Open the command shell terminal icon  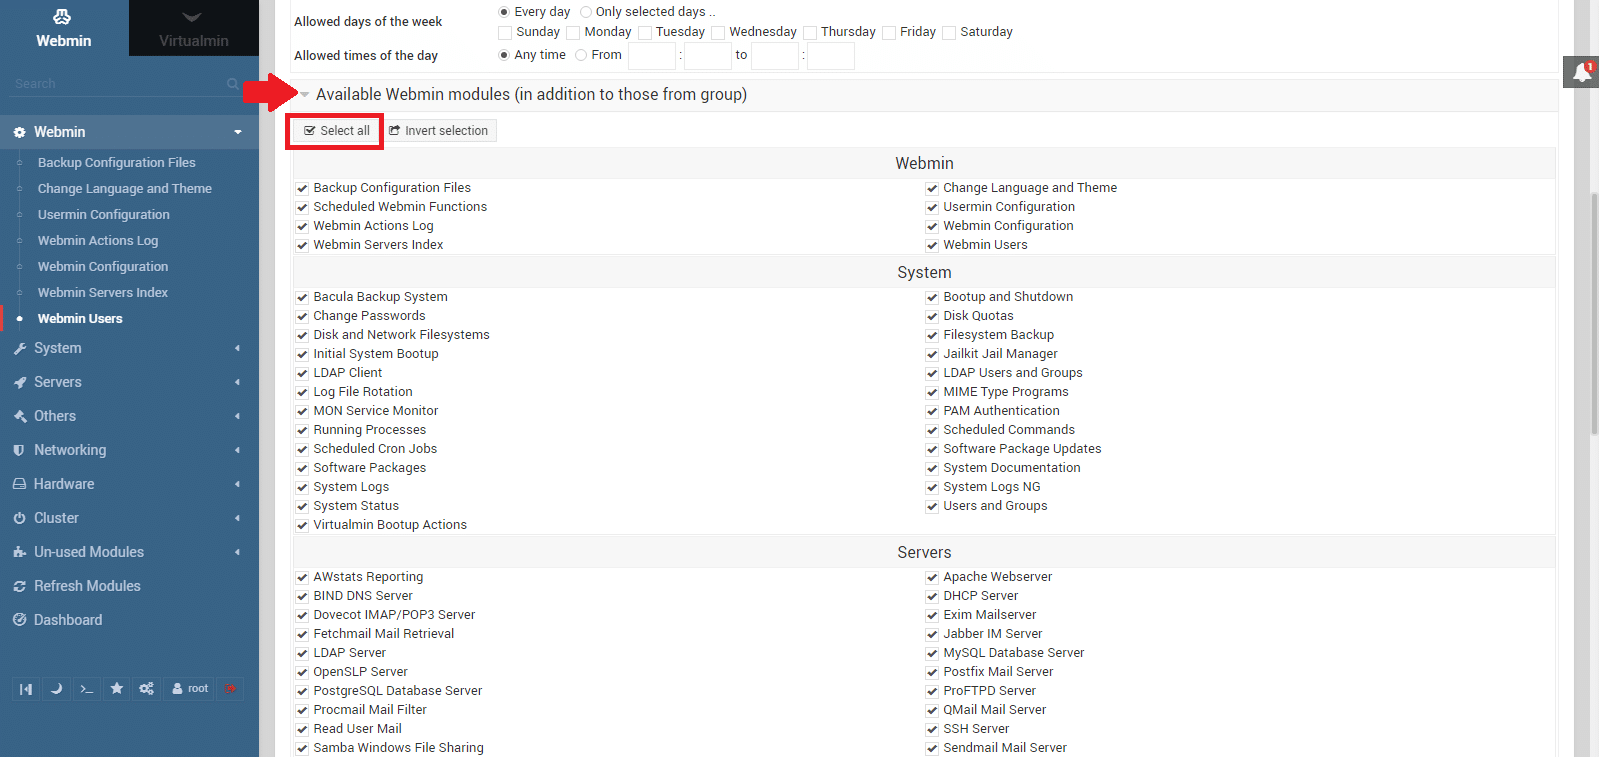pyautogui.click(x=87, y=689)
